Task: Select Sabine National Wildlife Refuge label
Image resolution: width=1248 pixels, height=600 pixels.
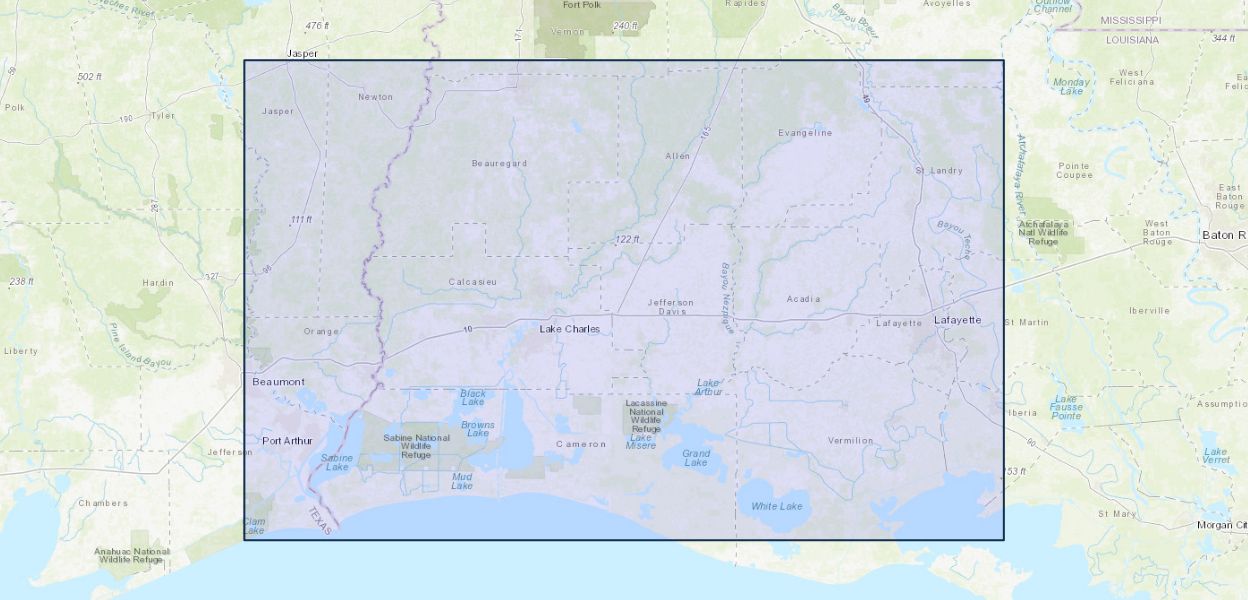Action: (x=416, y=446)
